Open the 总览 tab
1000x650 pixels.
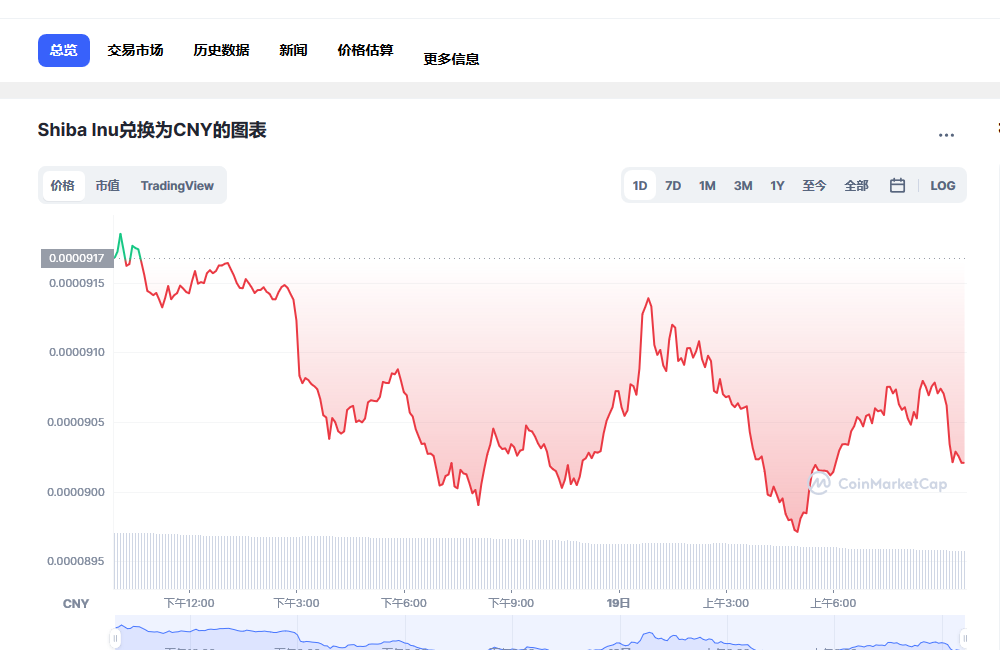[x=64, y=50]
